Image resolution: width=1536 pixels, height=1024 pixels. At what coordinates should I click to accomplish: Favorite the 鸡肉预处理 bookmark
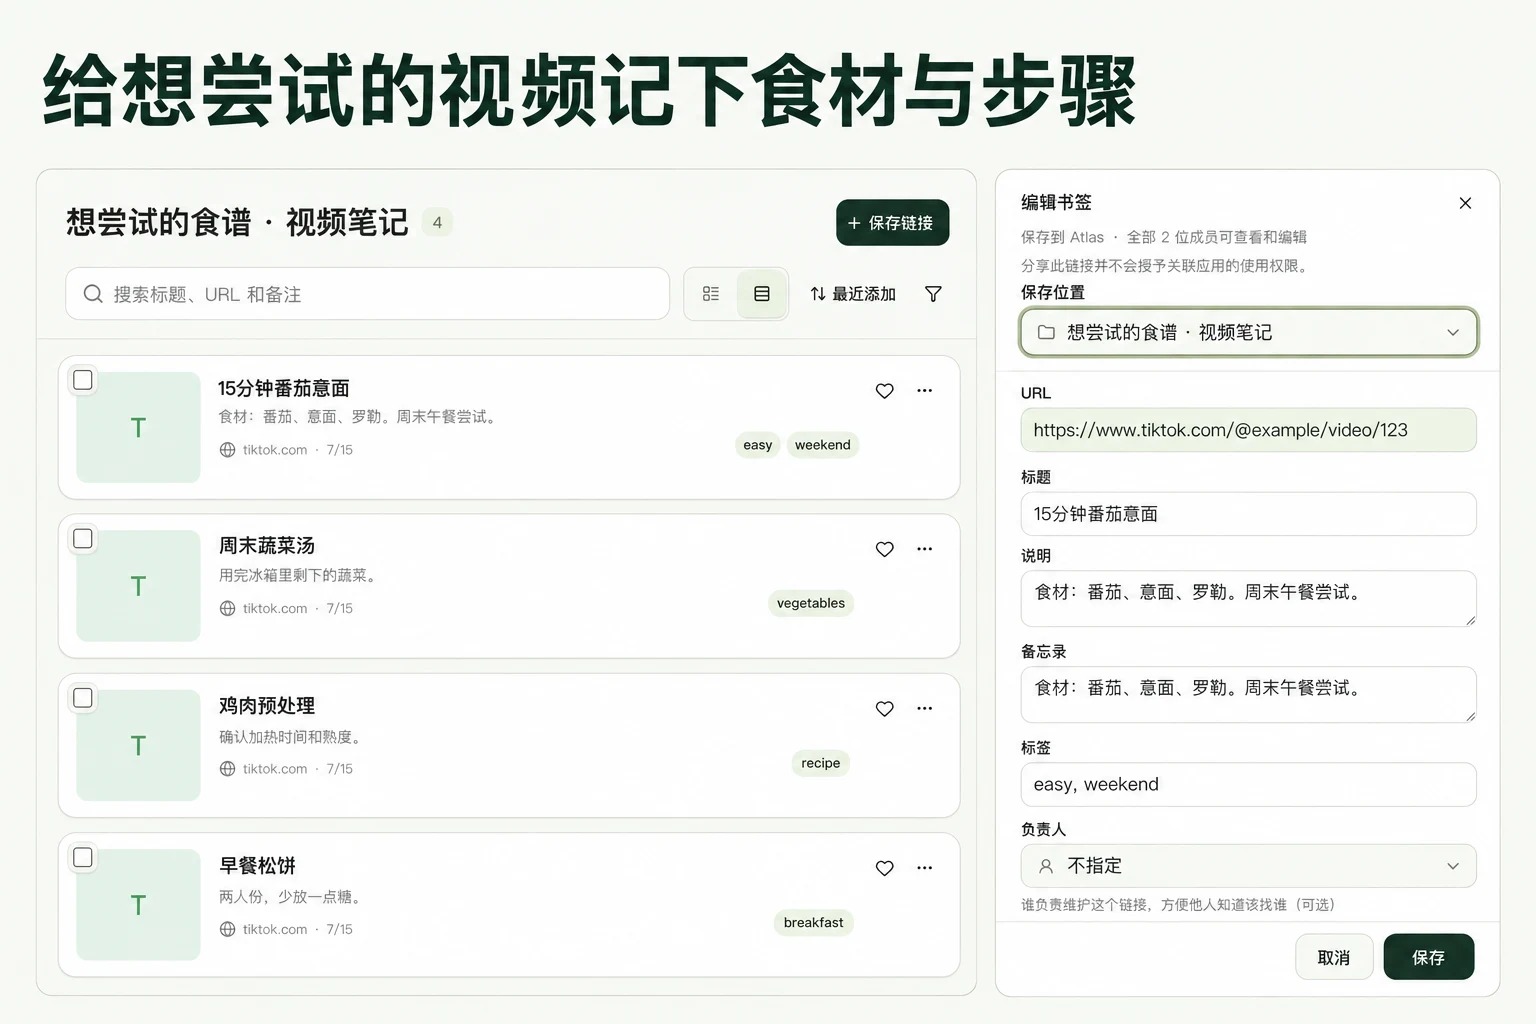[884, 709]
